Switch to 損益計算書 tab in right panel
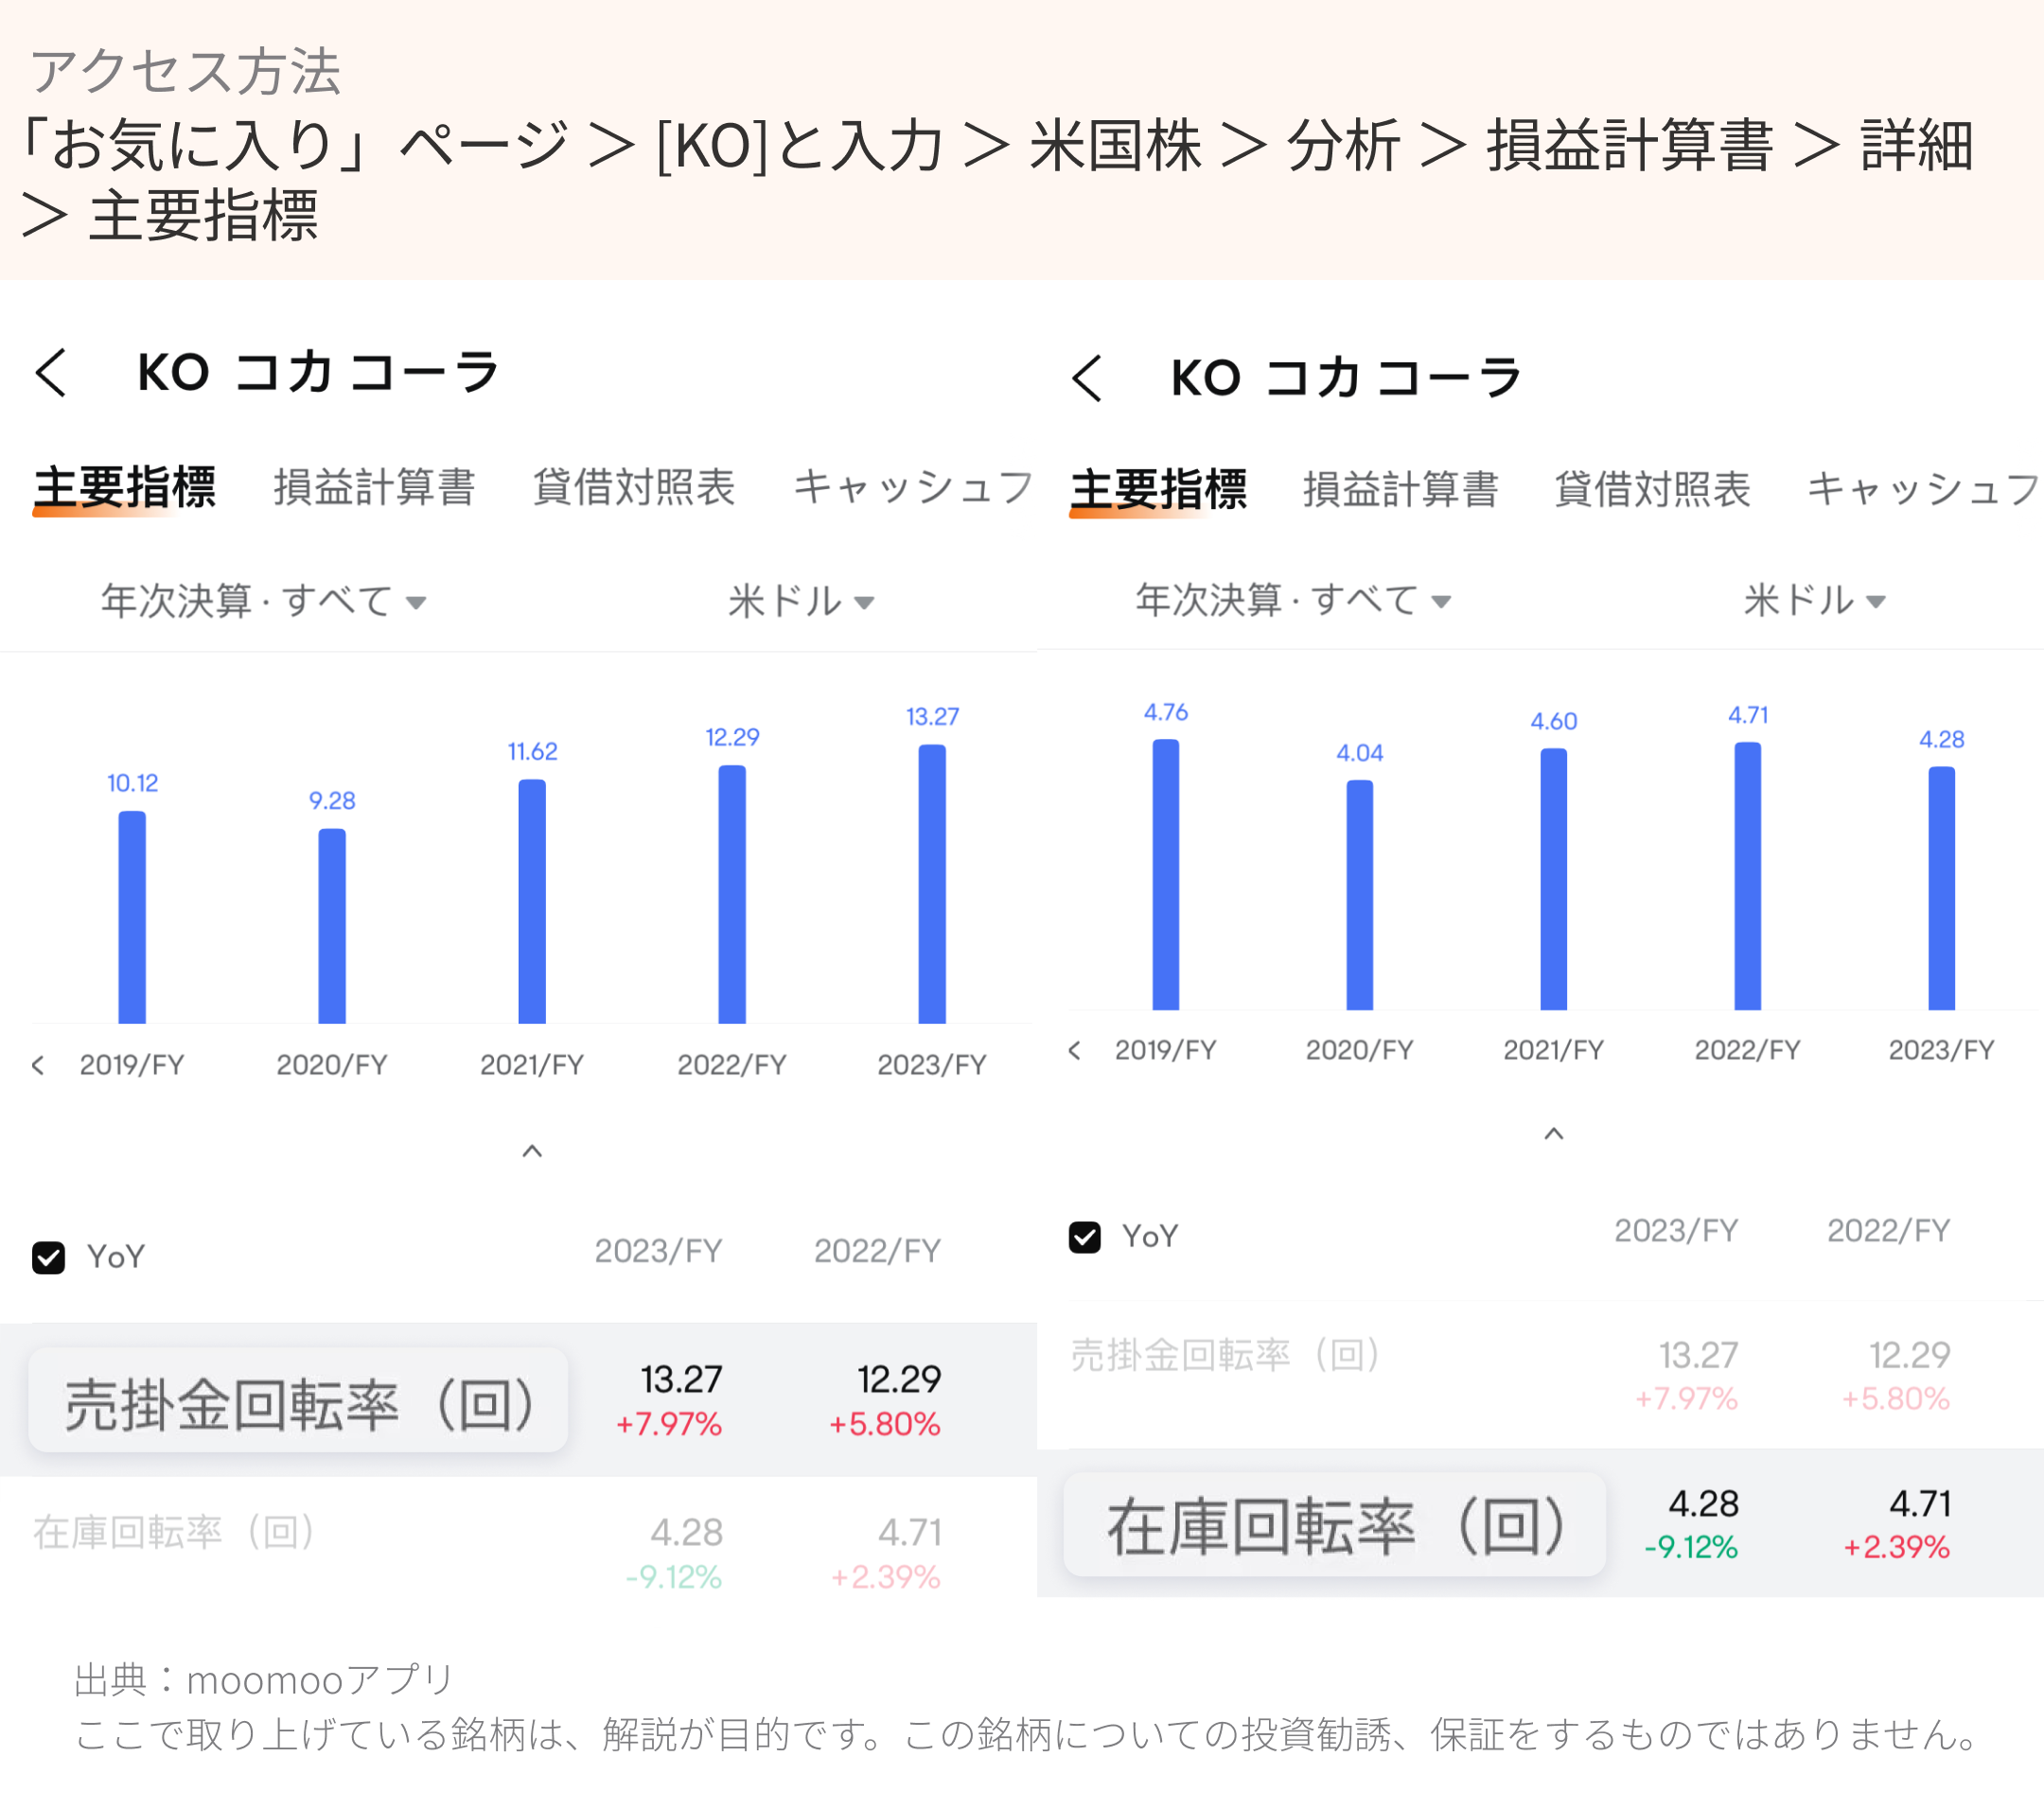The width and height of the screenshot is (2044, 1809). [1400, 490]
